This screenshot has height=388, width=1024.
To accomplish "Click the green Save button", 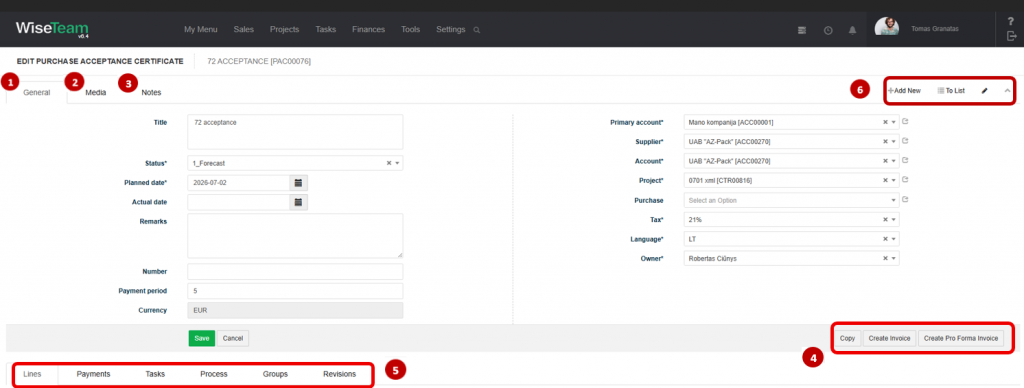I will (x=202, y=338).
